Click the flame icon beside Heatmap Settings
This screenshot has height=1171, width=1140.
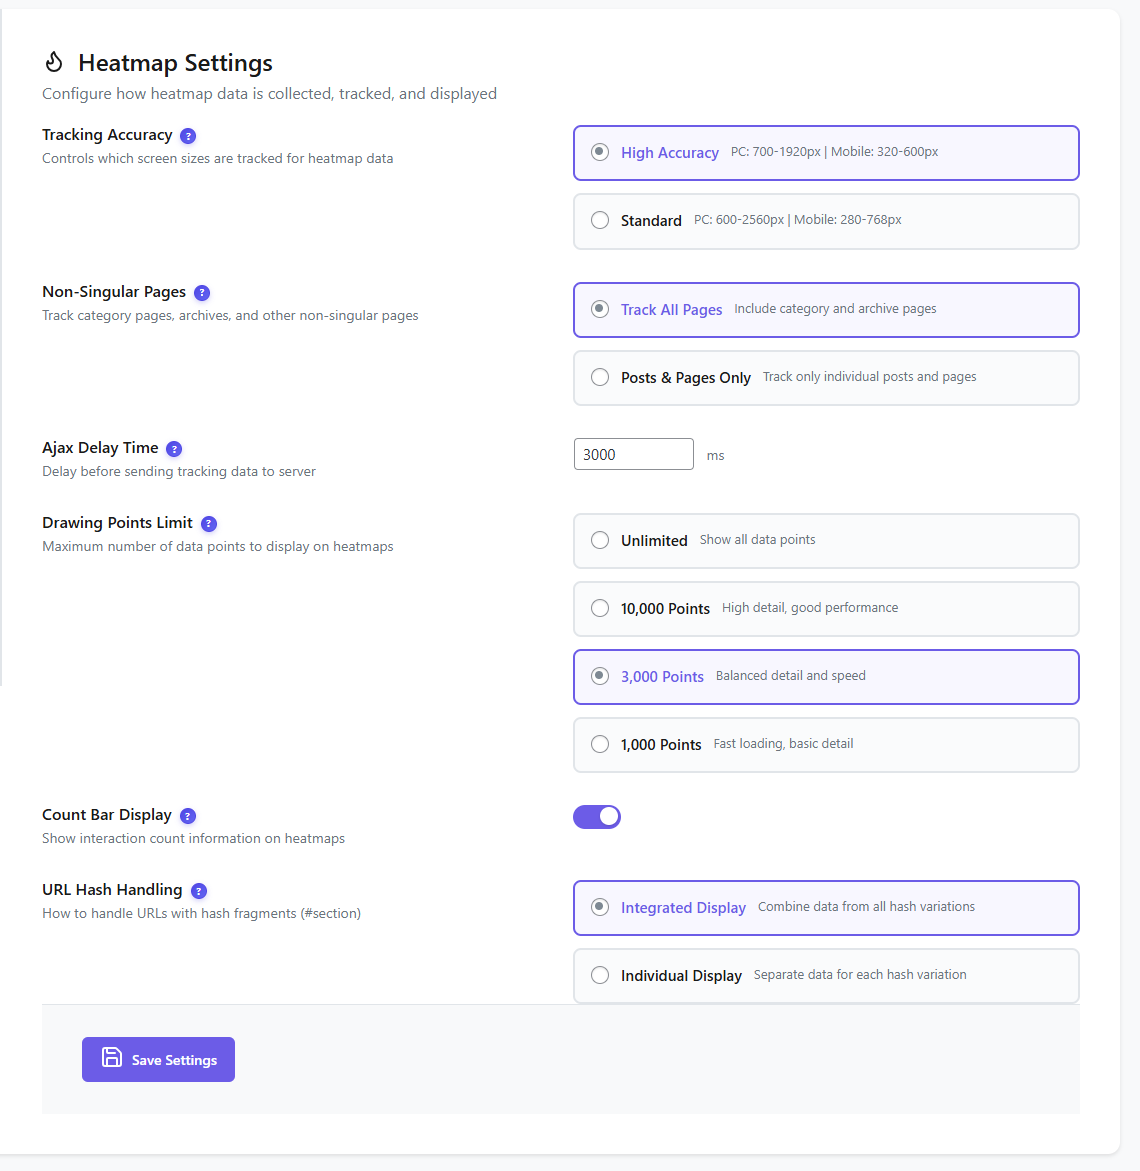coord(54,61)
